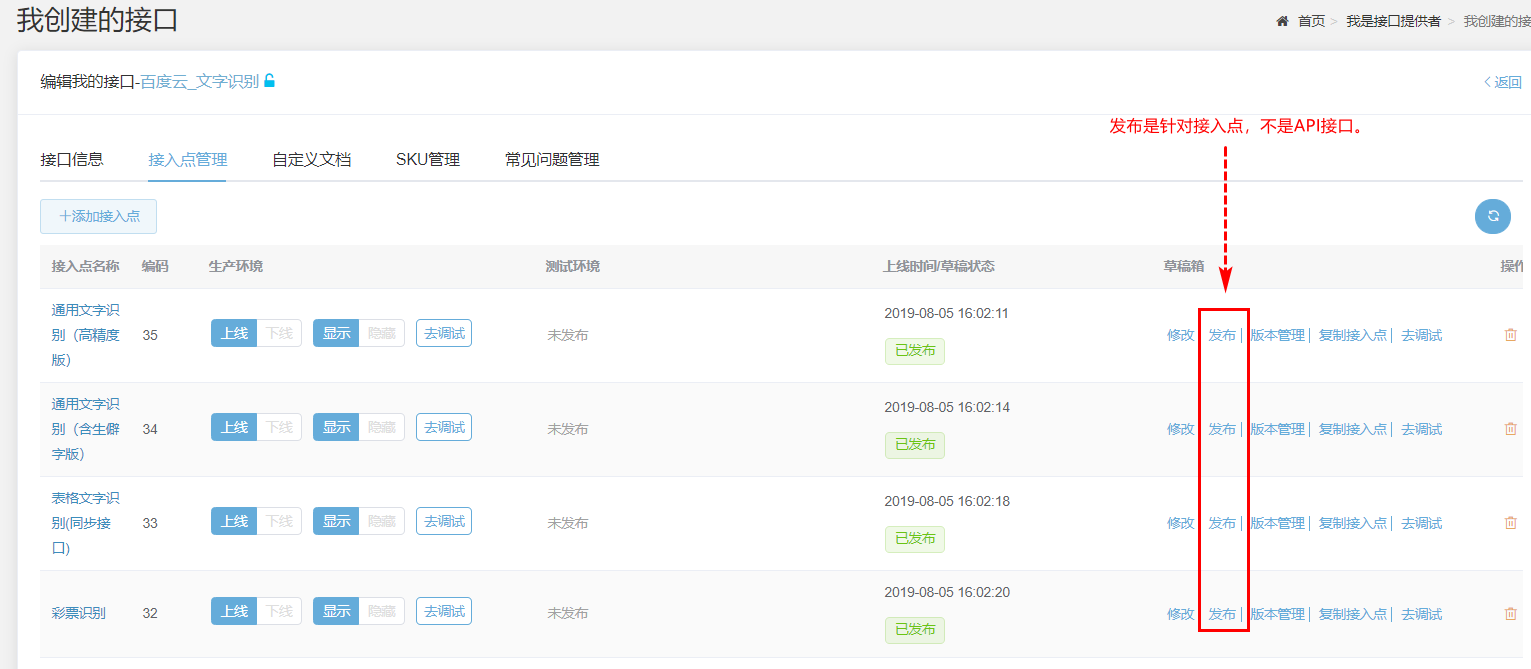Click the unlock icon beside 百度云_文字识别
This screenshot has height=669, width=1531.
(269, 81)
